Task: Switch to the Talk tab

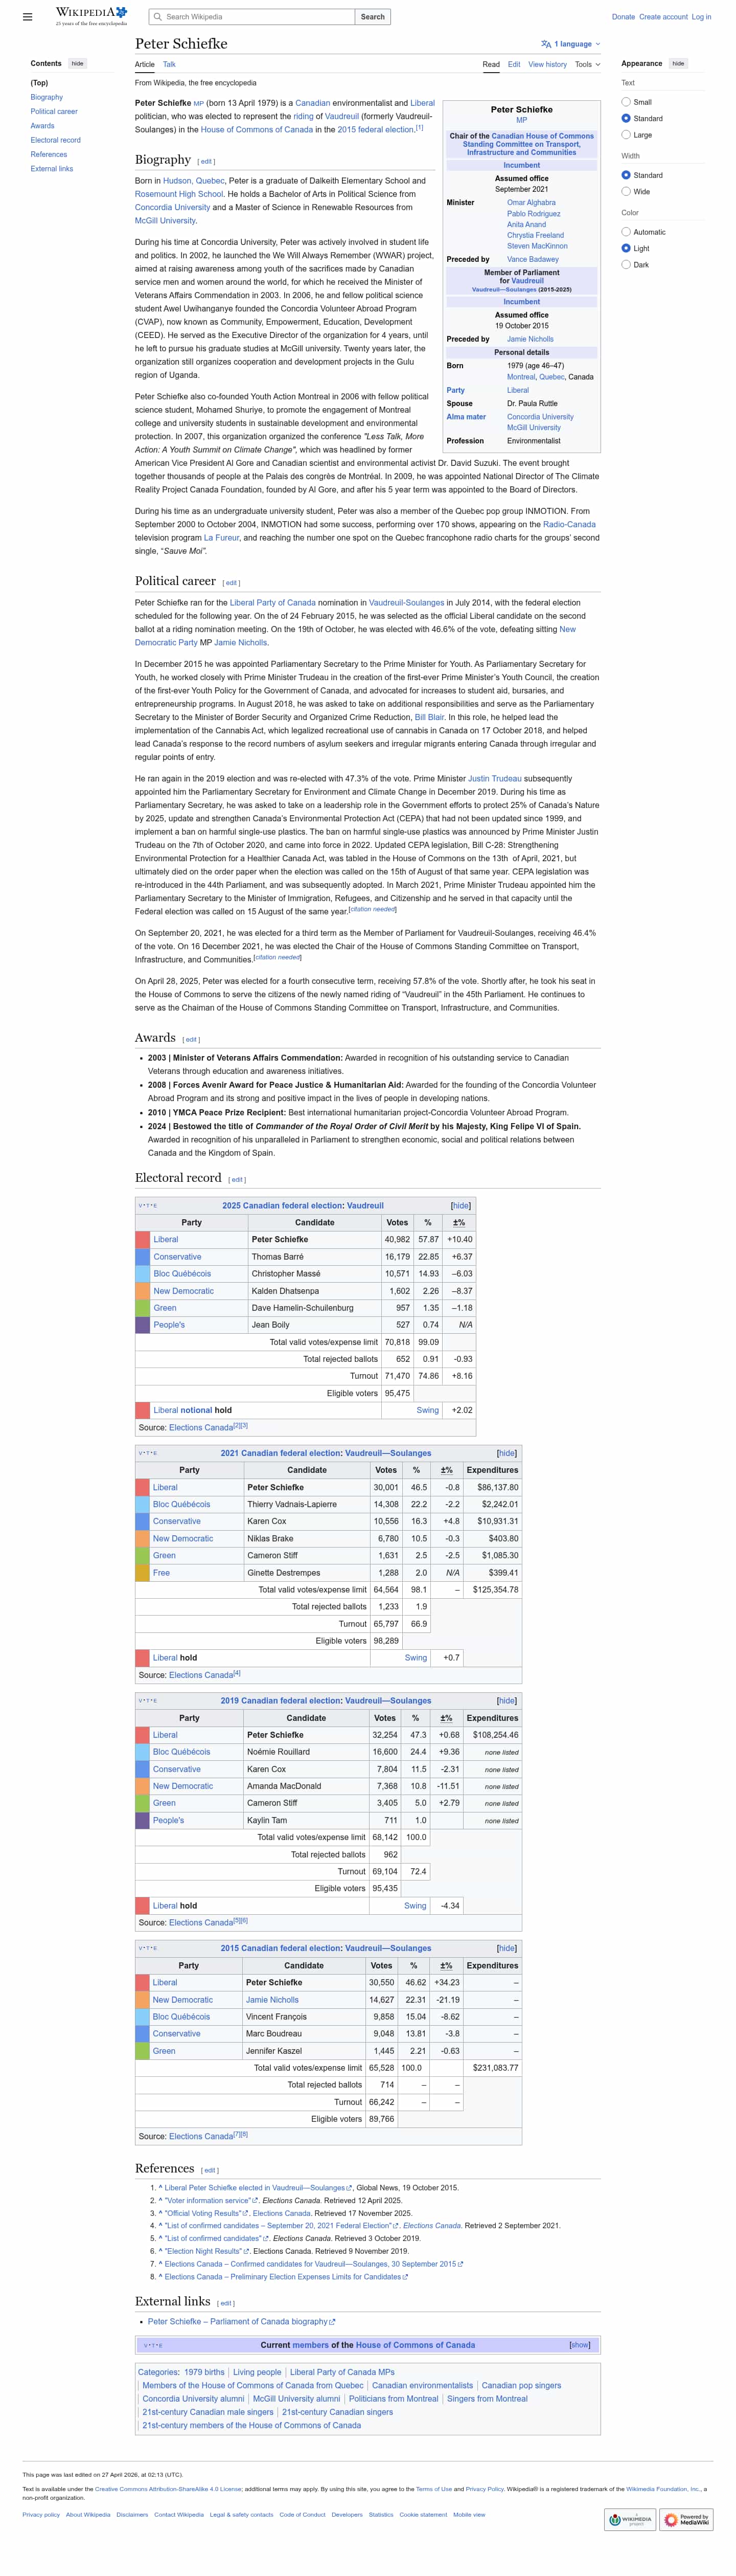Action: [x=169, y=64]
